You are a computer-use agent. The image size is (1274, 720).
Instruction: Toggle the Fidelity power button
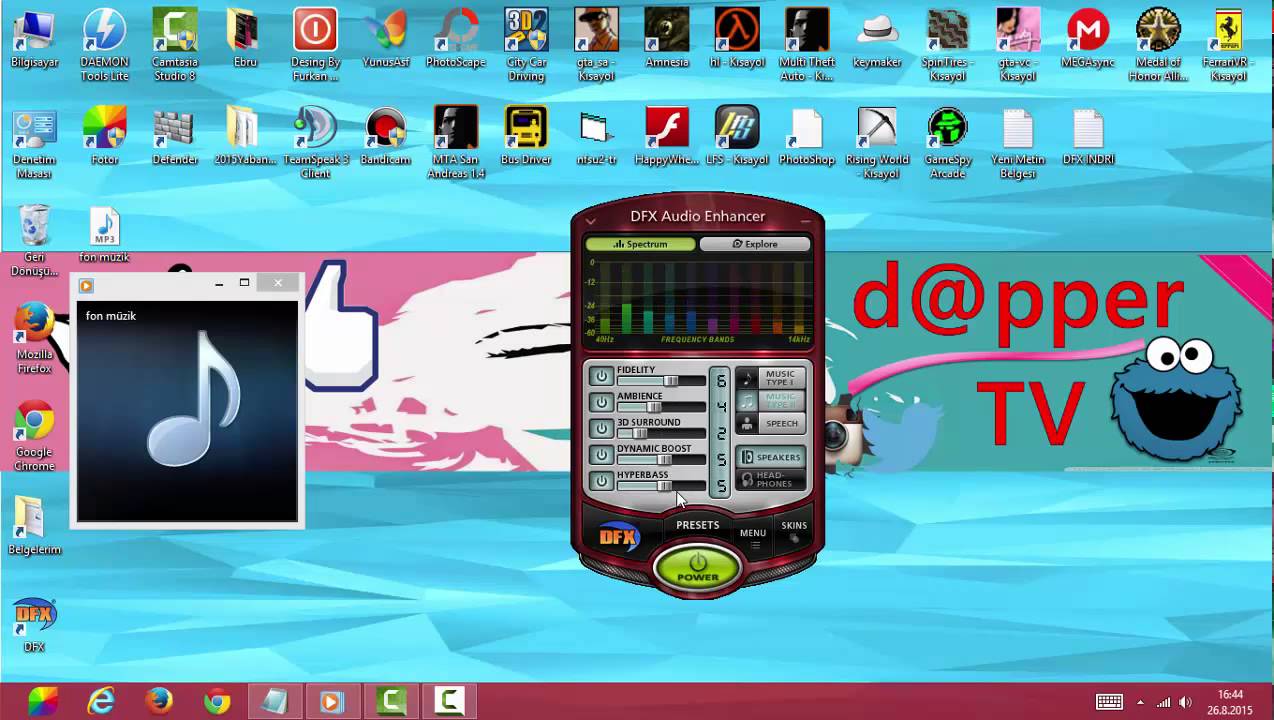click(601, 377)
